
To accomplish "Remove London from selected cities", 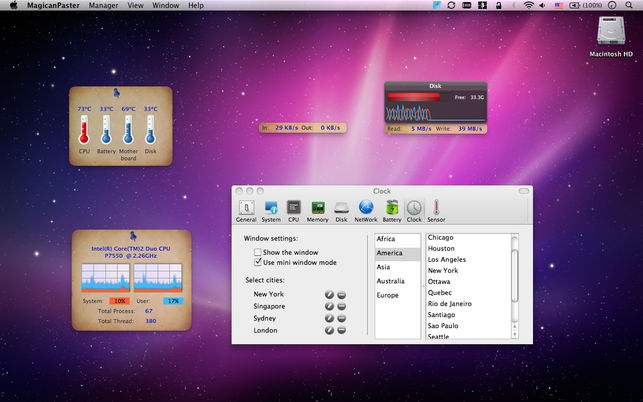I will tap(342, 330).
